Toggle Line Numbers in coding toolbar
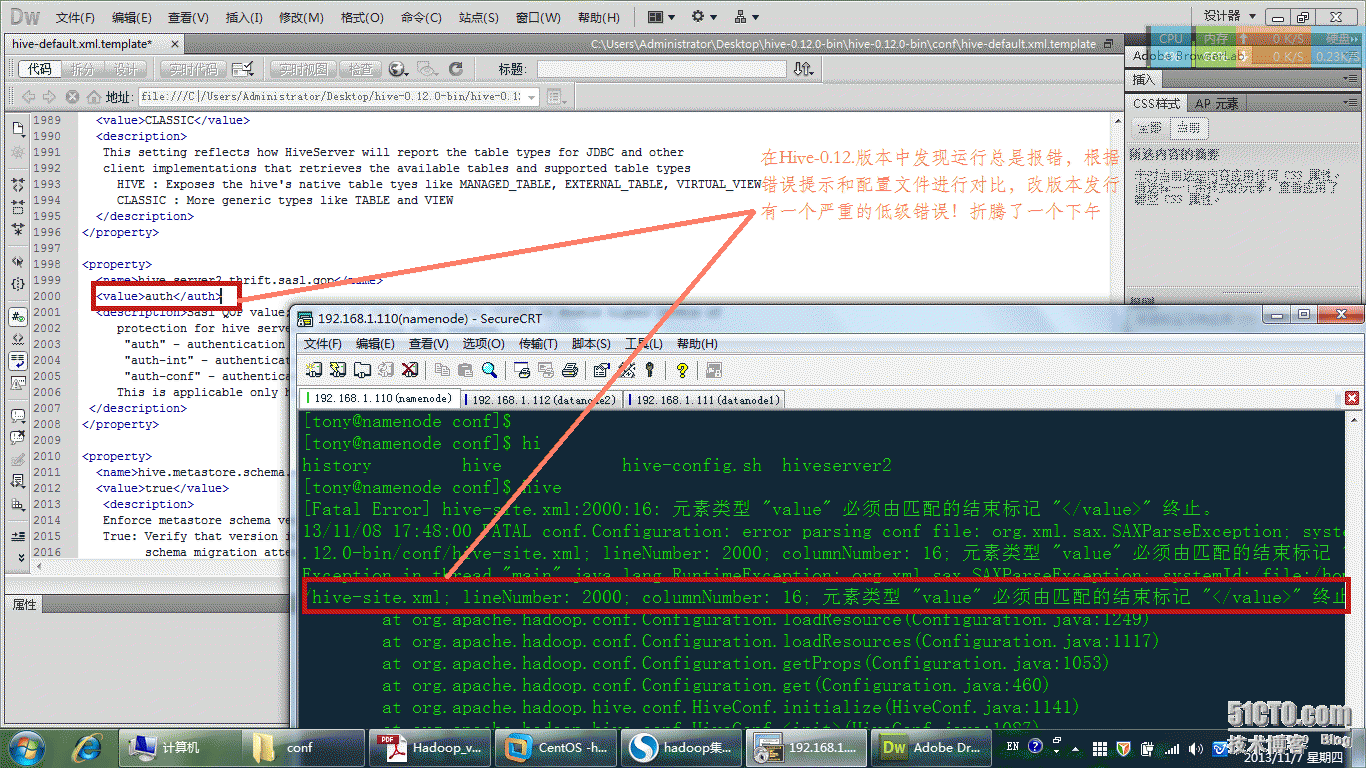The width and height of the screenshot is (1366, 768). [18, 316]
